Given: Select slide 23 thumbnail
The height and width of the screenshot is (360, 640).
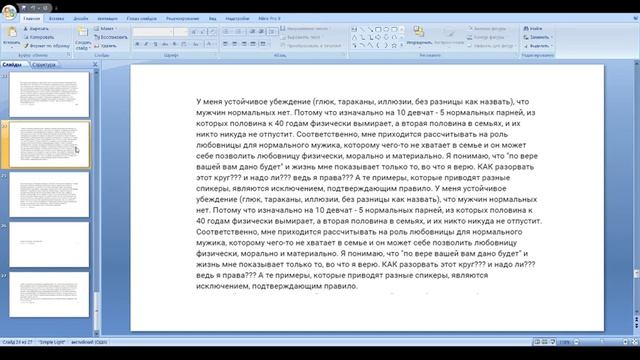Looking at the screenshot, I should click(49, 94).
